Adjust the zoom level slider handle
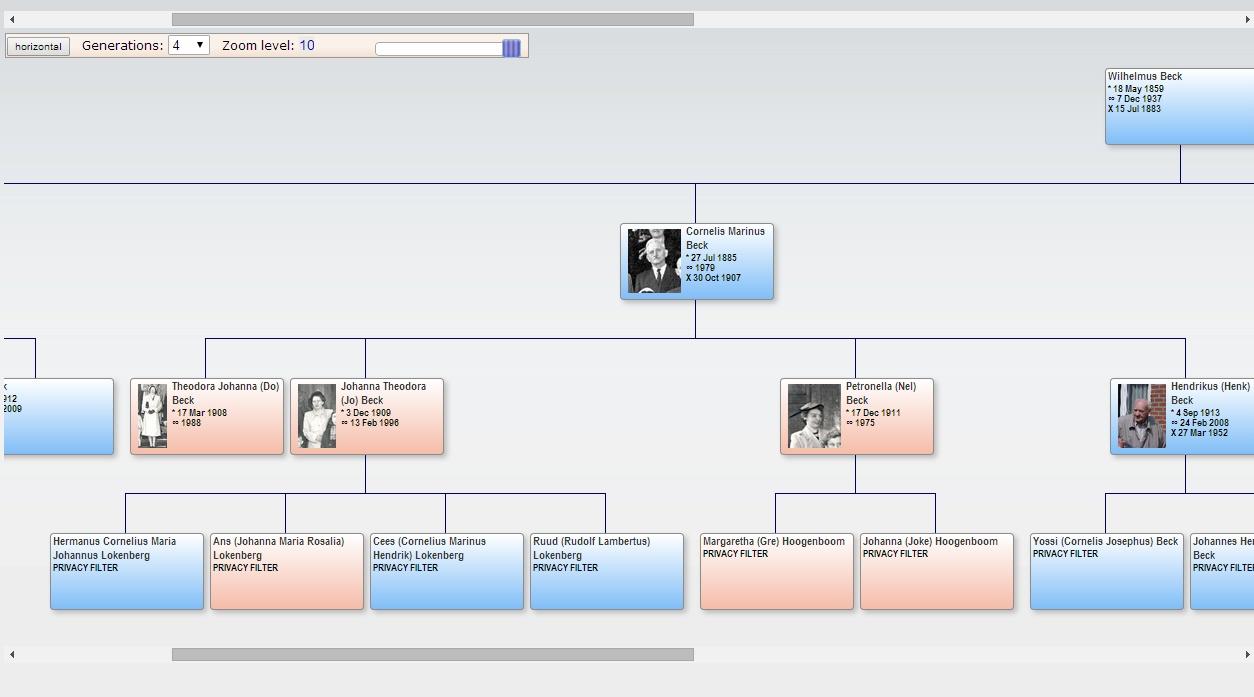The height and width of the screenshot is (697, 1254). coord(511,48)
